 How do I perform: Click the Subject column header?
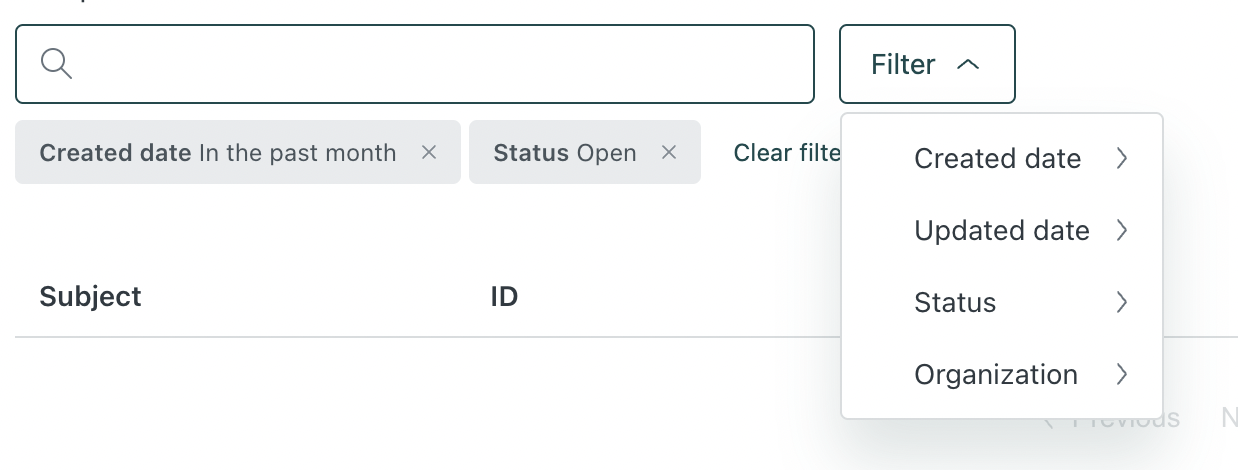click(90, 296)
